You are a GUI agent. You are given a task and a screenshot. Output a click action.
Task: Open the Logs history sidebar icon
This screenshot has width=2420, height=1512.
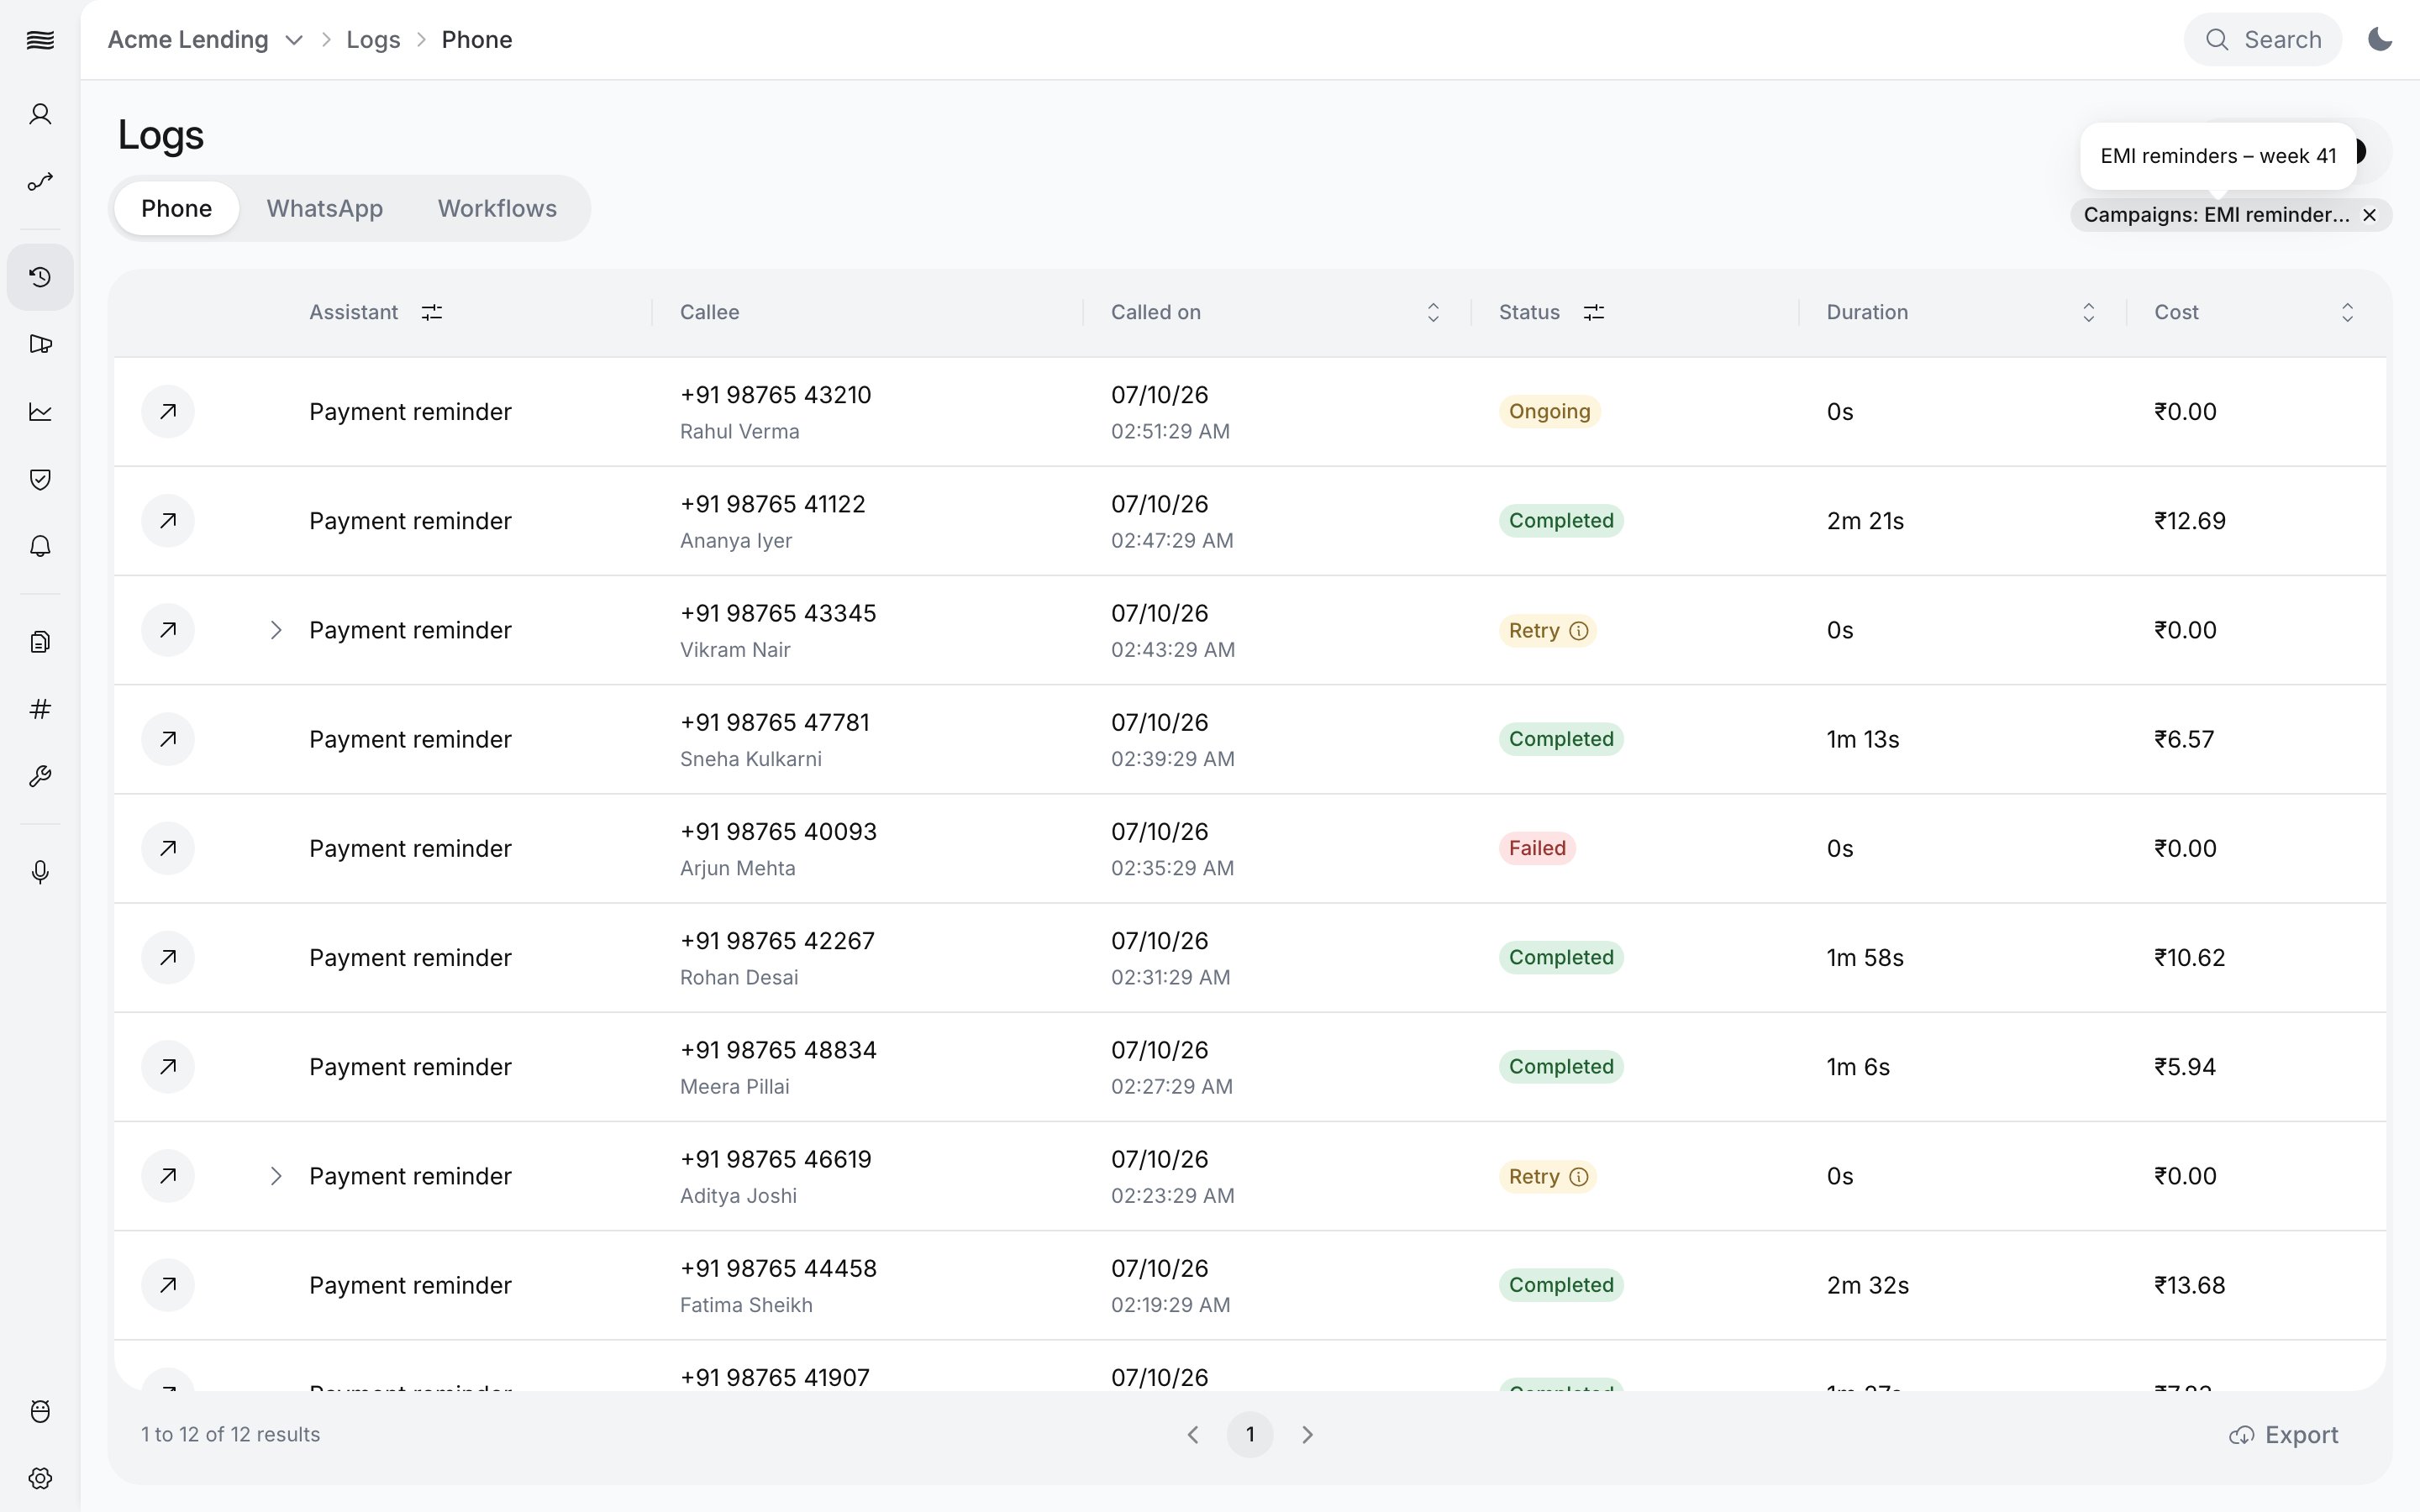click(x=40, y=277)
